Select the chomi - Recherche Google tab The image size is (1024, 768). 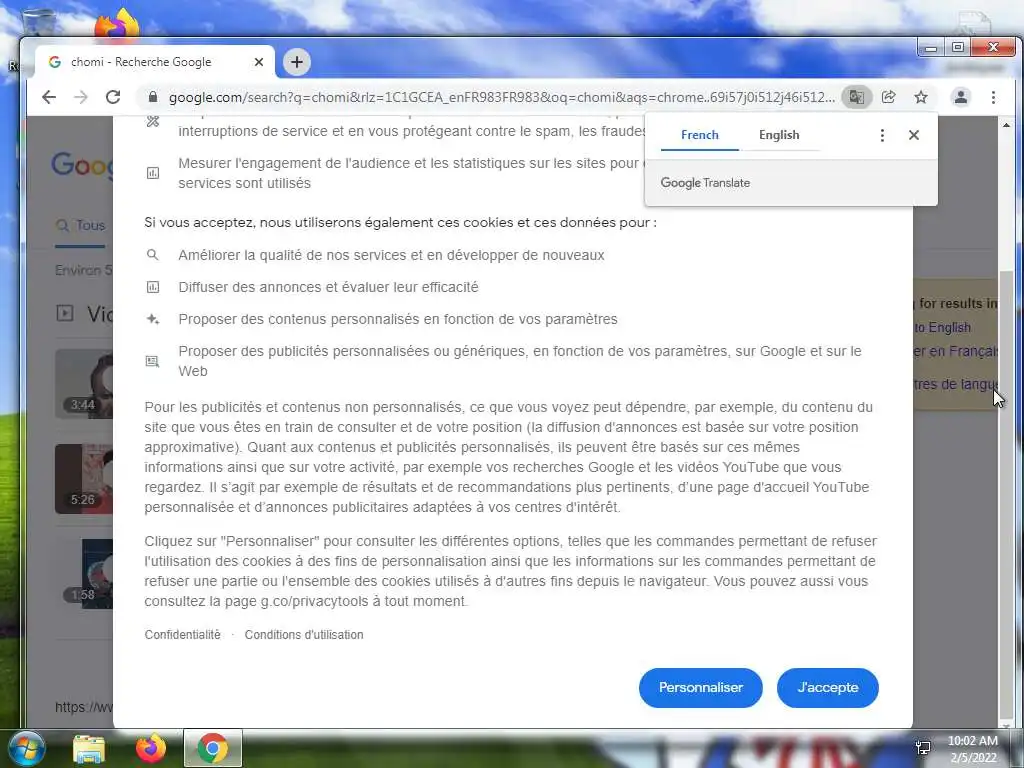tap(154, 62)
